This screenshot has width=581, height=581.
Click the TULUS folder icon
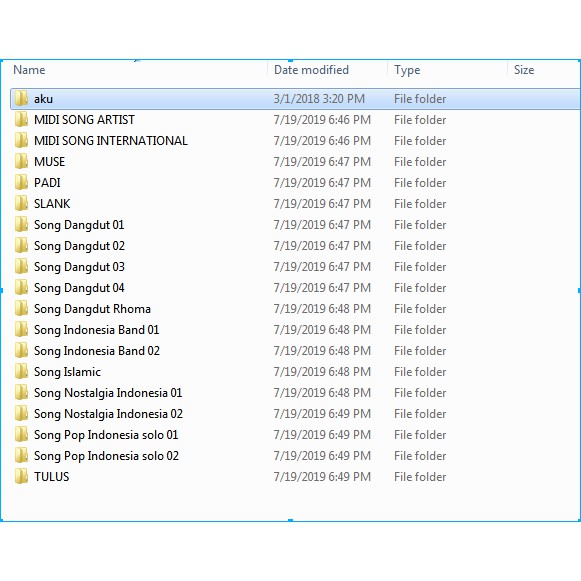click(x=21, y=477)
